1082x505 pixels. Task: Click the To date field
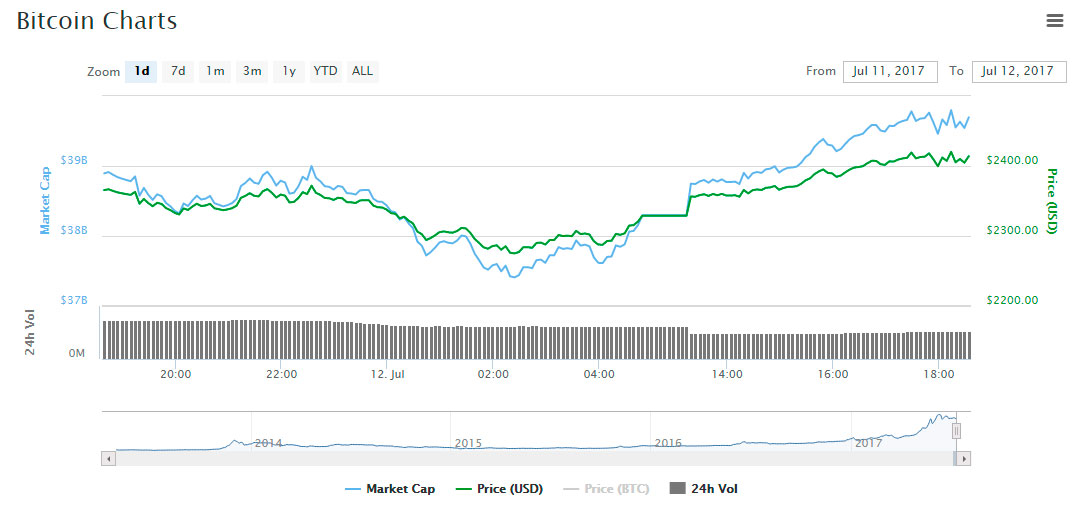point(1018,71)
